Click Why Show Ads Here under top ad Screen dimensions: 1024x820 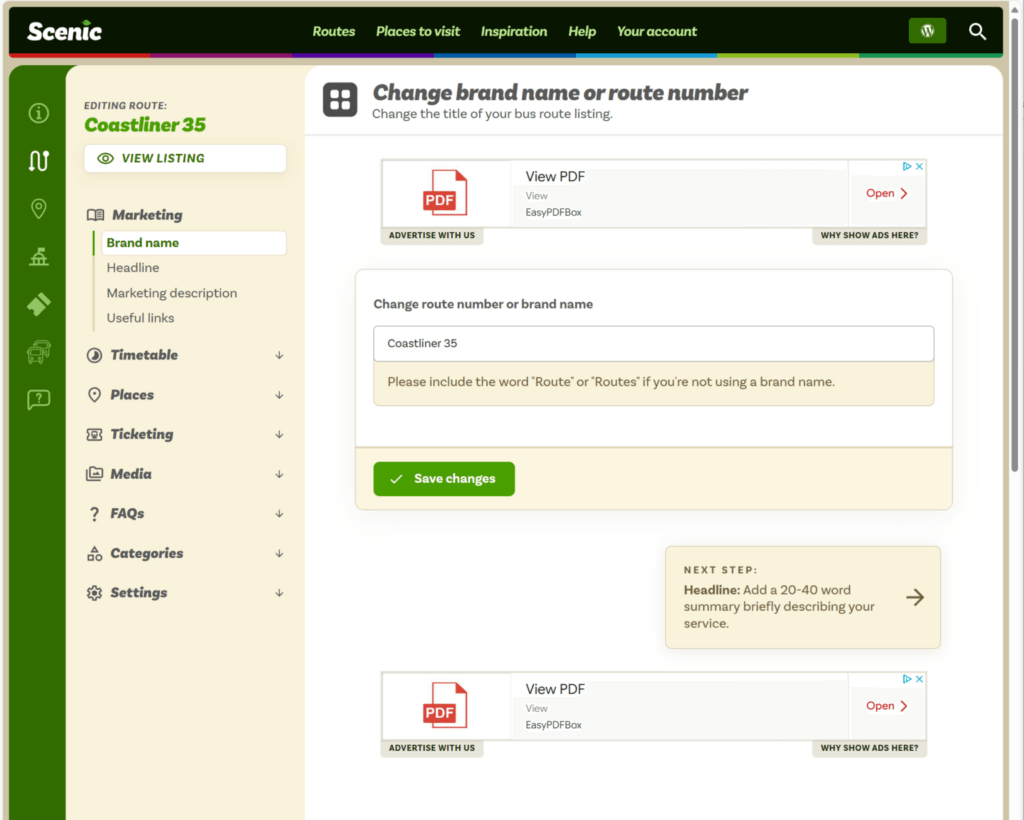(x=869, y=235)
